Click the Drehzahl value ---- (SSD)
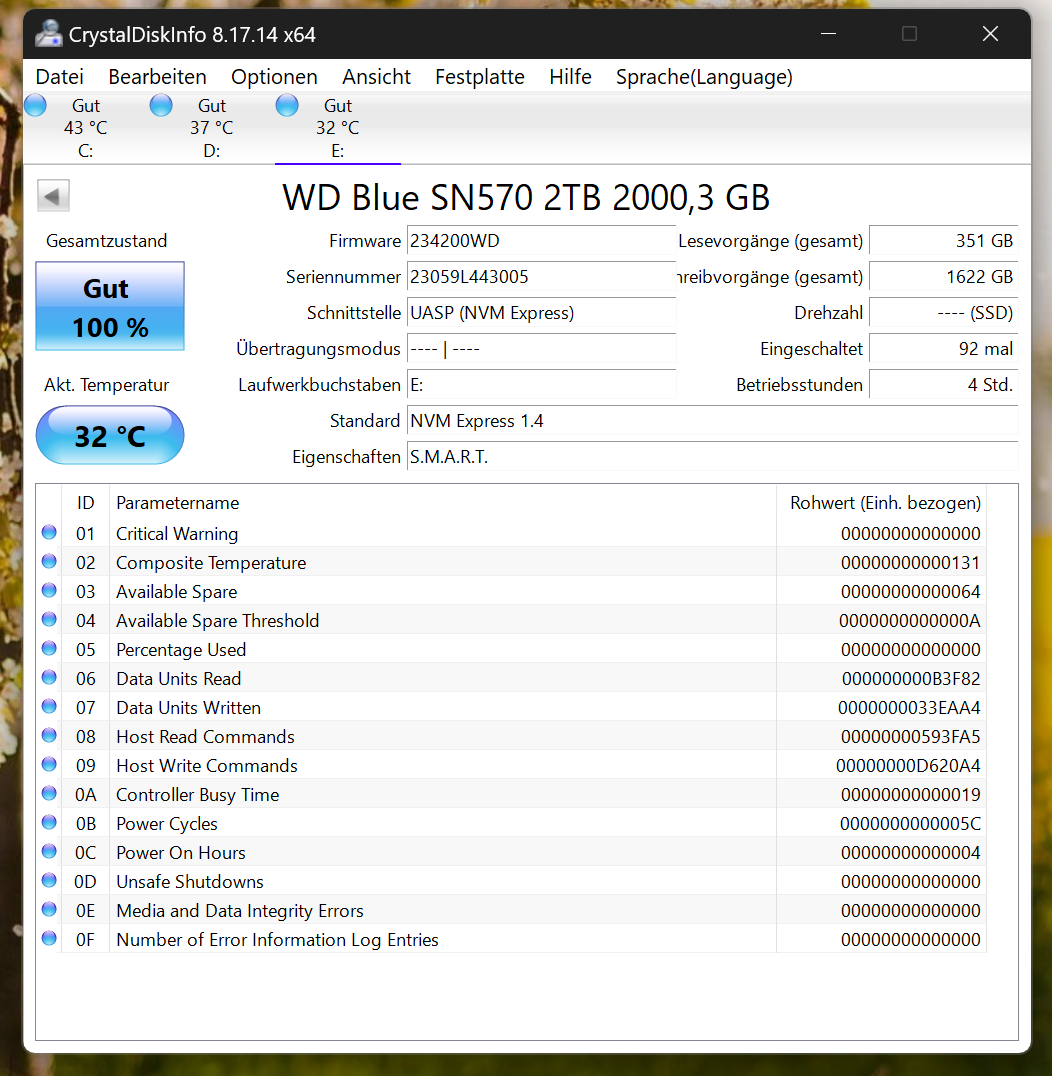 click(x=944, y=313)
